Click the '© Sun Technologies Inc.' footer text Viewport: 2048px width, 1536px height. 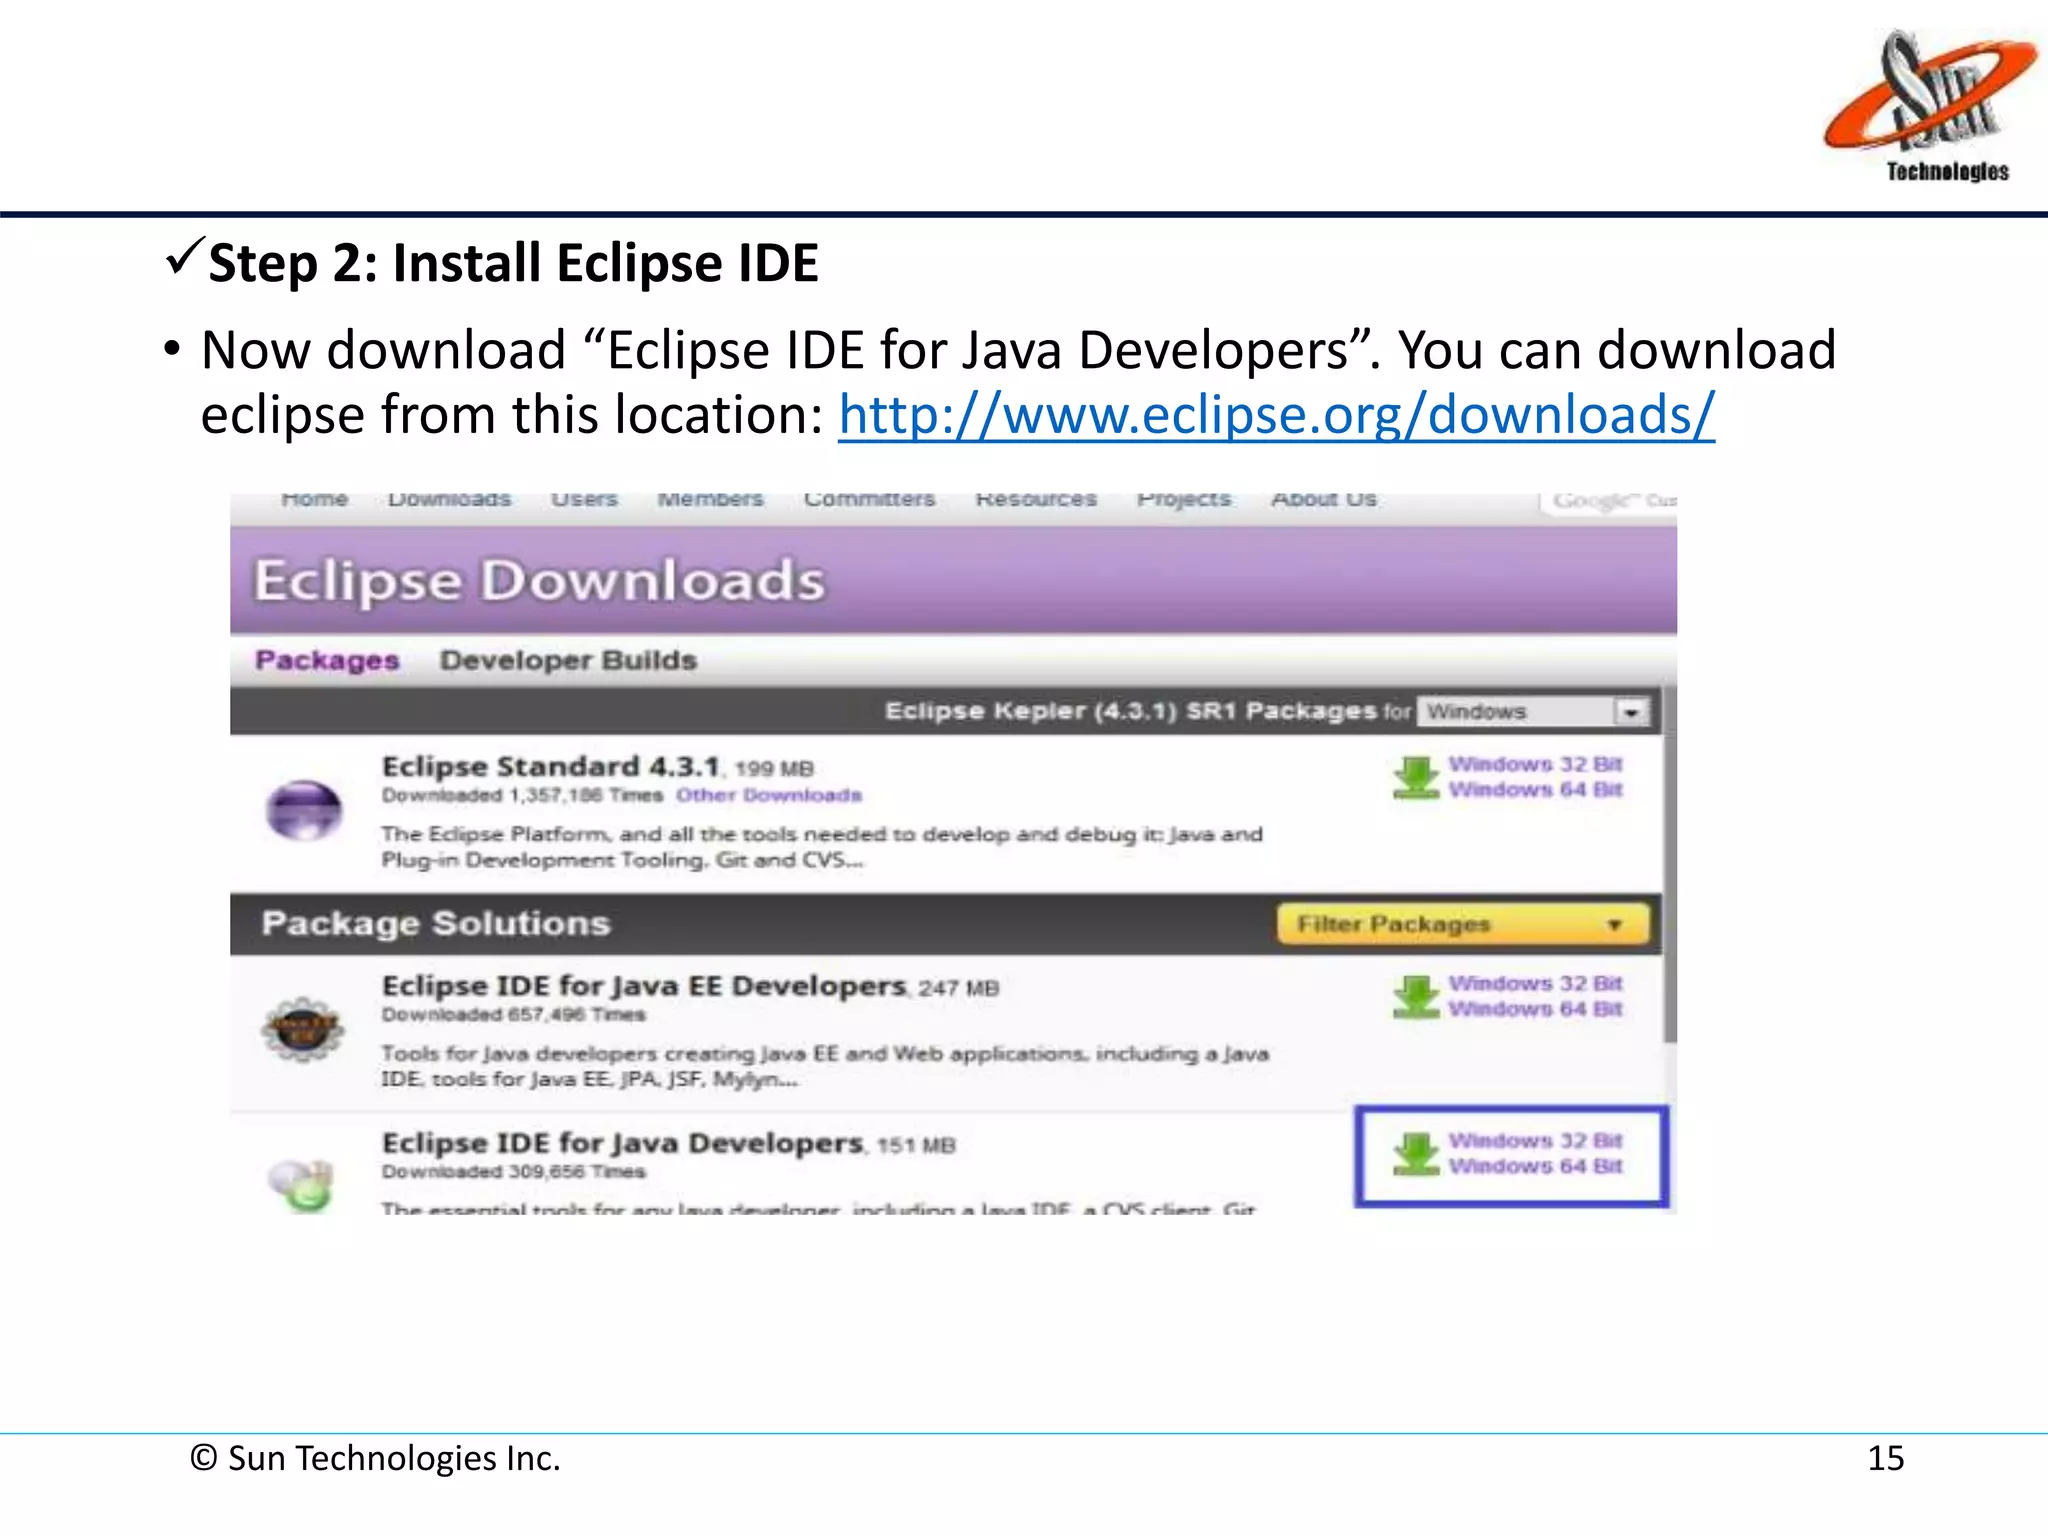[375, 1459]
